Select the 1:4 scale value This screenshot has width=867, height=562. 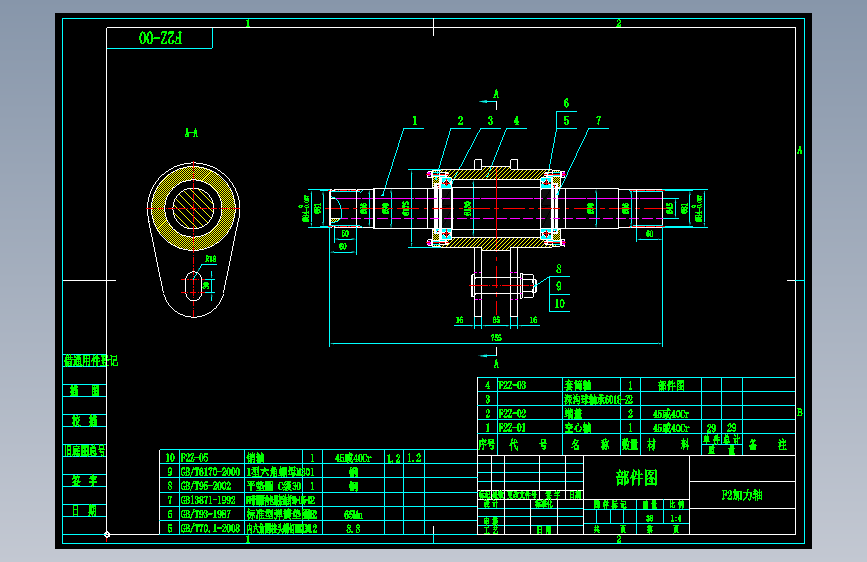click(x=676, y=518)
